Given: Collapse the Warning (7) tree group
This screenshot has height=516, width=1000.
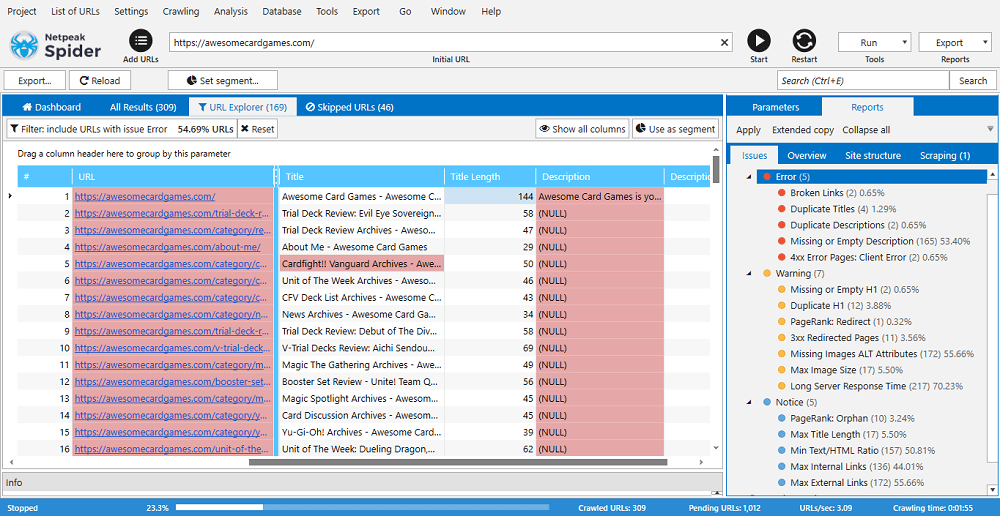Looking at the screenshot, I should (749, 273).
